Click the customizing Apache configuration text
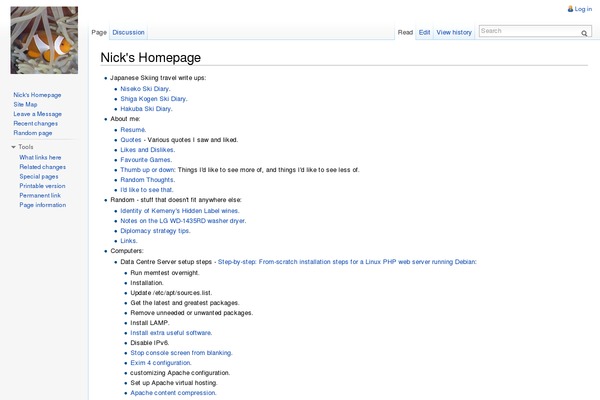The image size is (600, 400). click(x=180, y=373)
